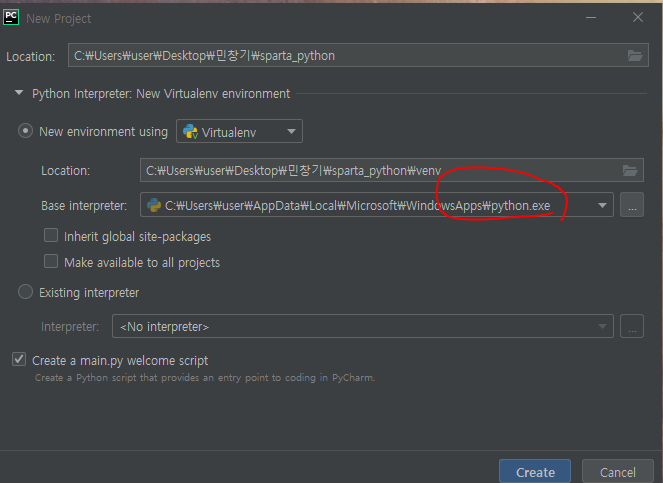Collapse the Python Interpreter section
The height and width of the screenshot is (483, 663).
pyautogui.click(x=19, y=93)
